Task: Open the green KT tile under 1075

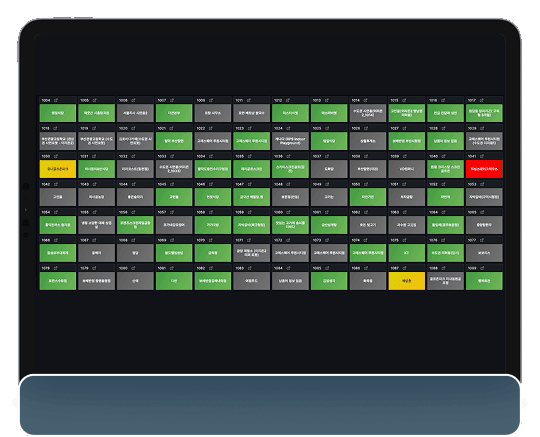Action: pyautogui.click(x=406, y=253)
